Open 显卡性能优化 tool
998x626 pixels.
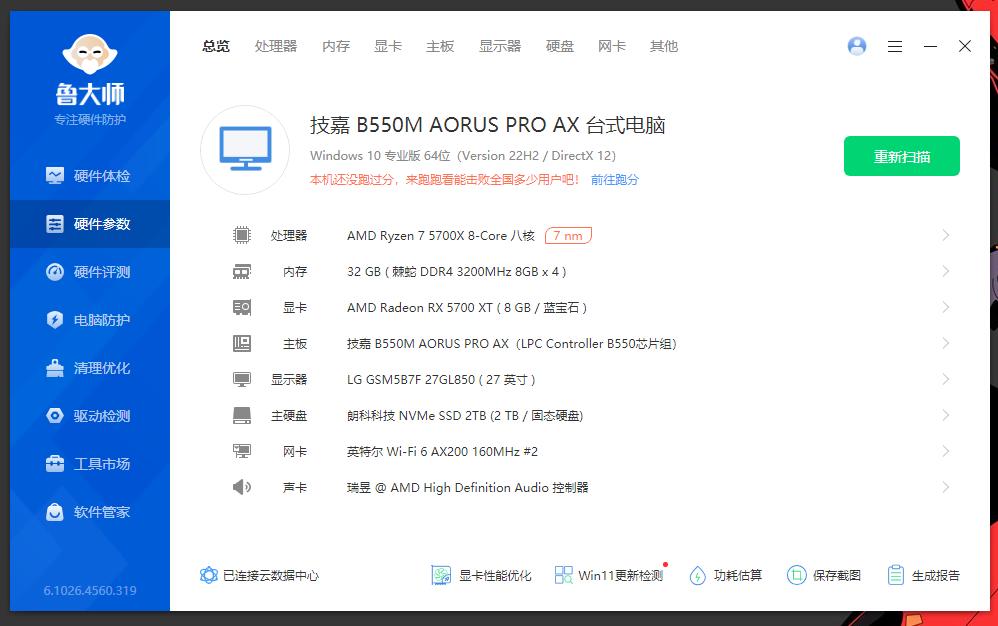click(x=481, y=576)
